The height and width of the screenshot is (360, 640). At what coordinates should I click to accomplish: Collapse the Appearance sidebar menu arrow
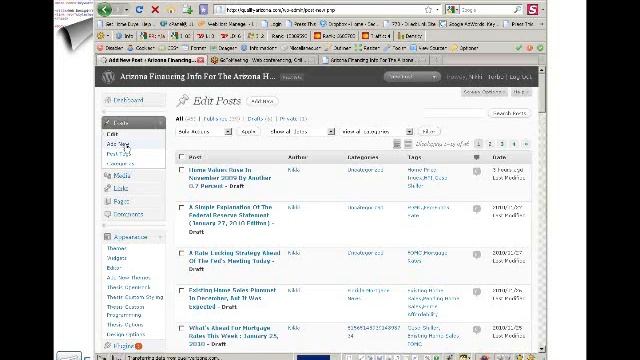pos(160,237)
